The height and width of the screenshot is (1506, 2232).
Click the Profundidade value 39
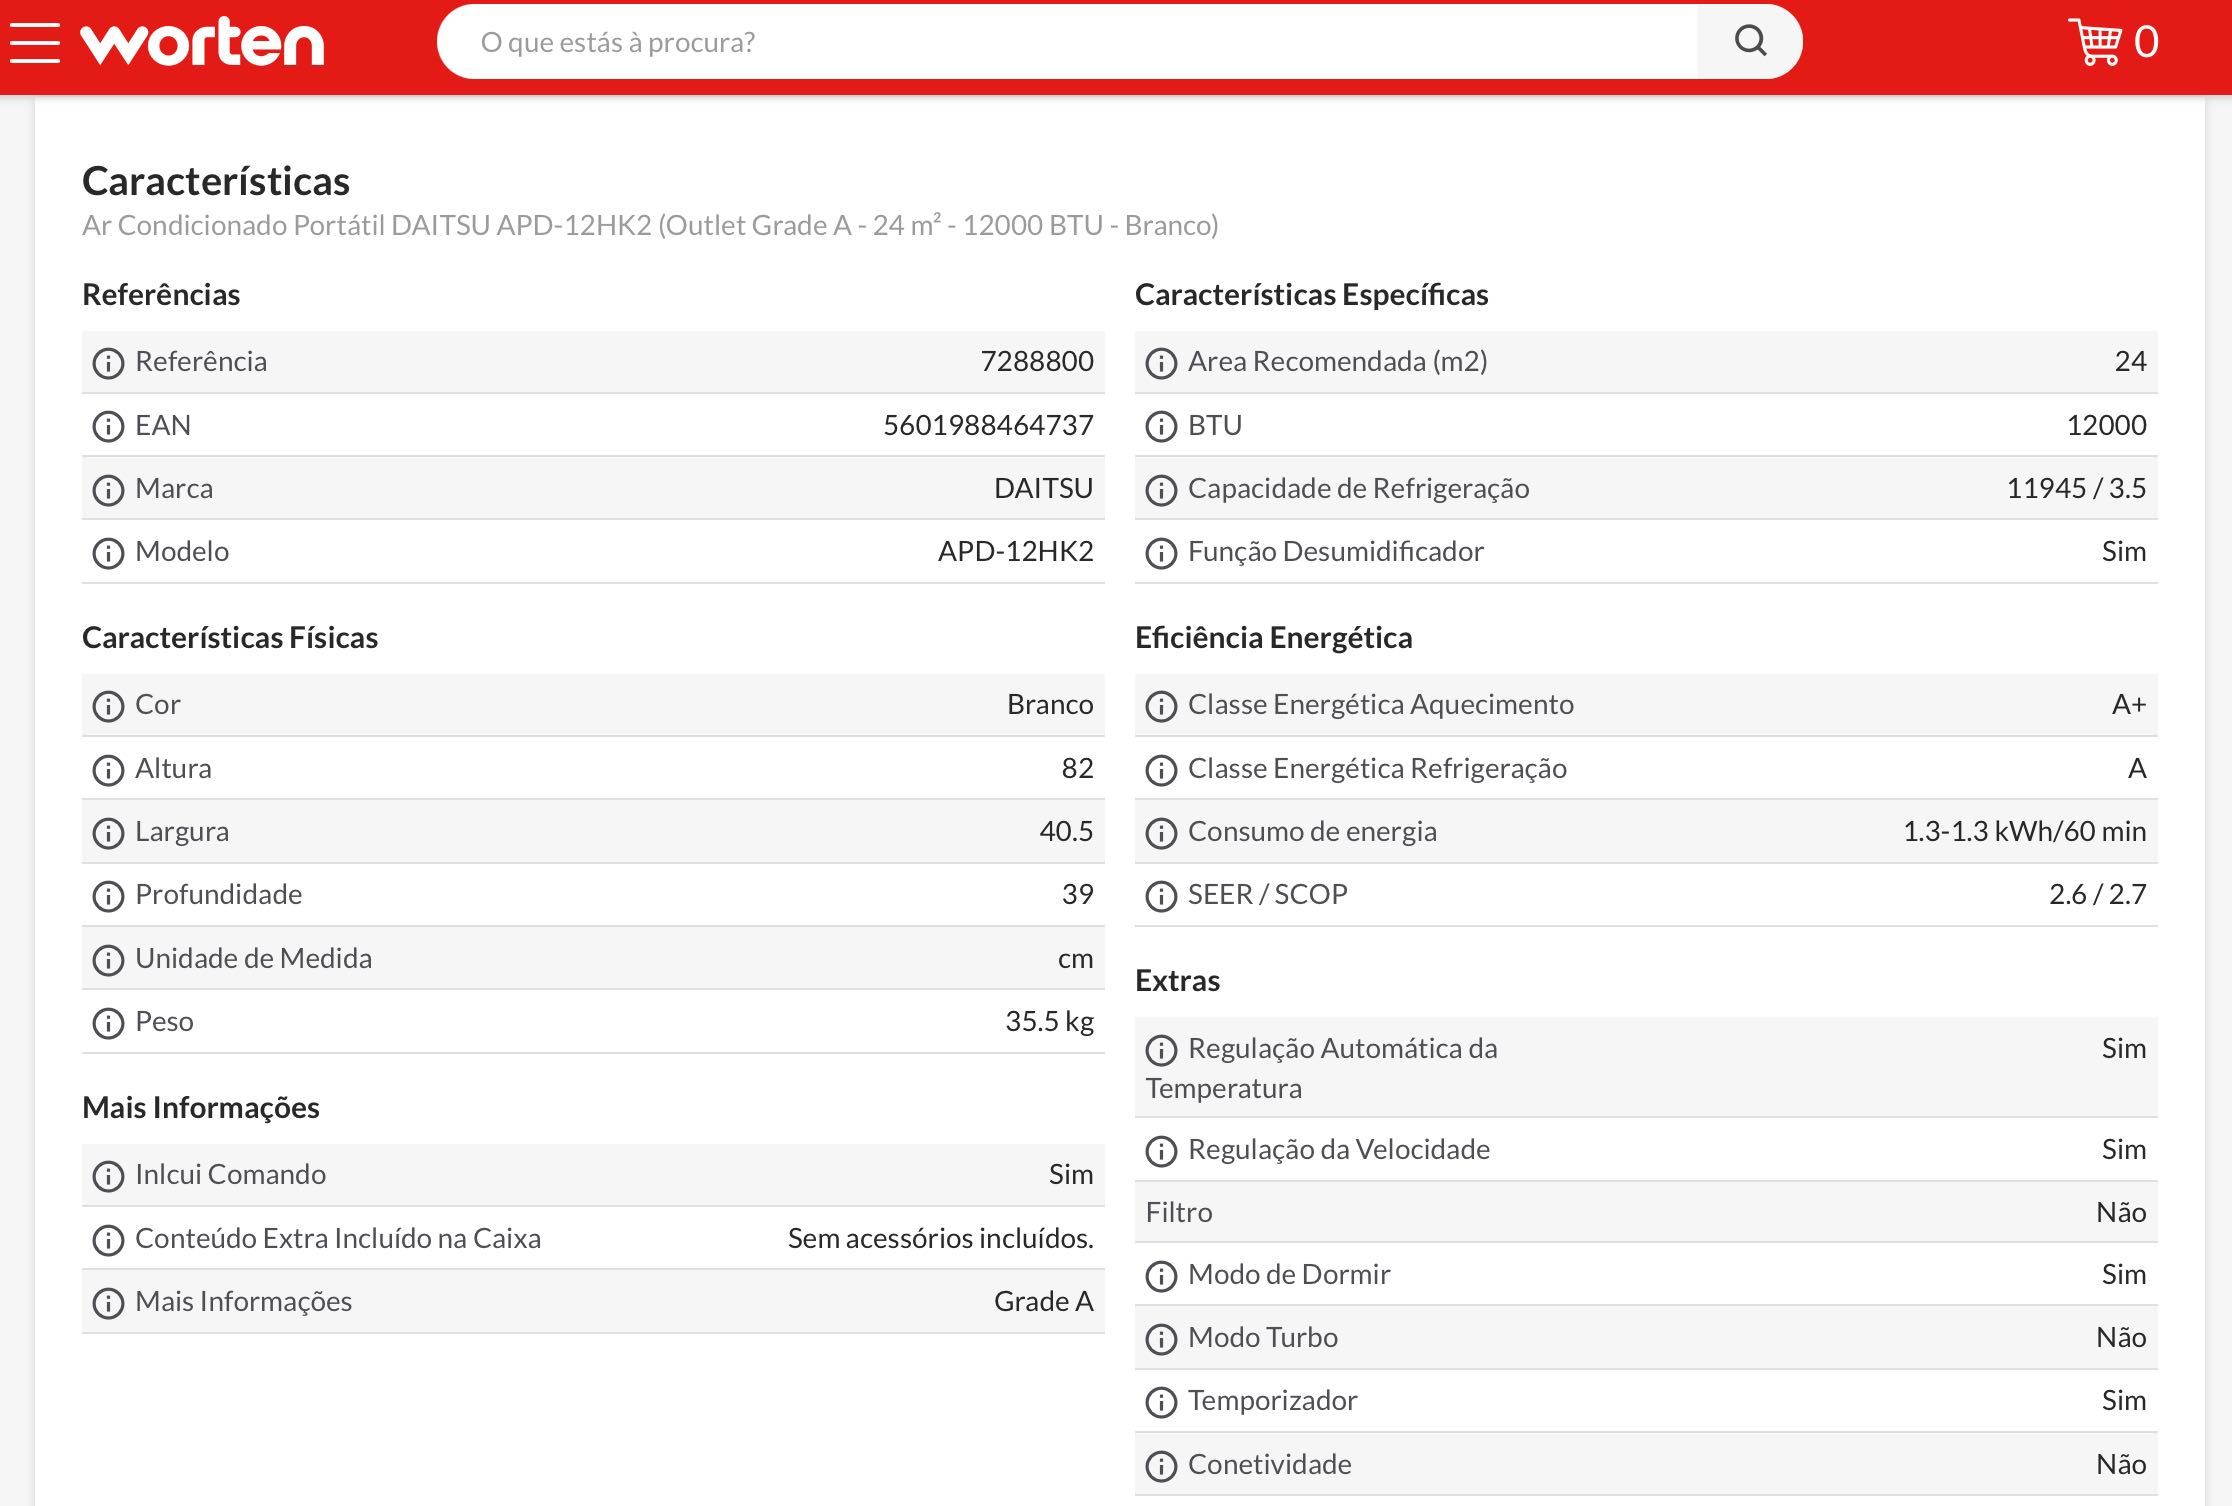coord(1077,894)
